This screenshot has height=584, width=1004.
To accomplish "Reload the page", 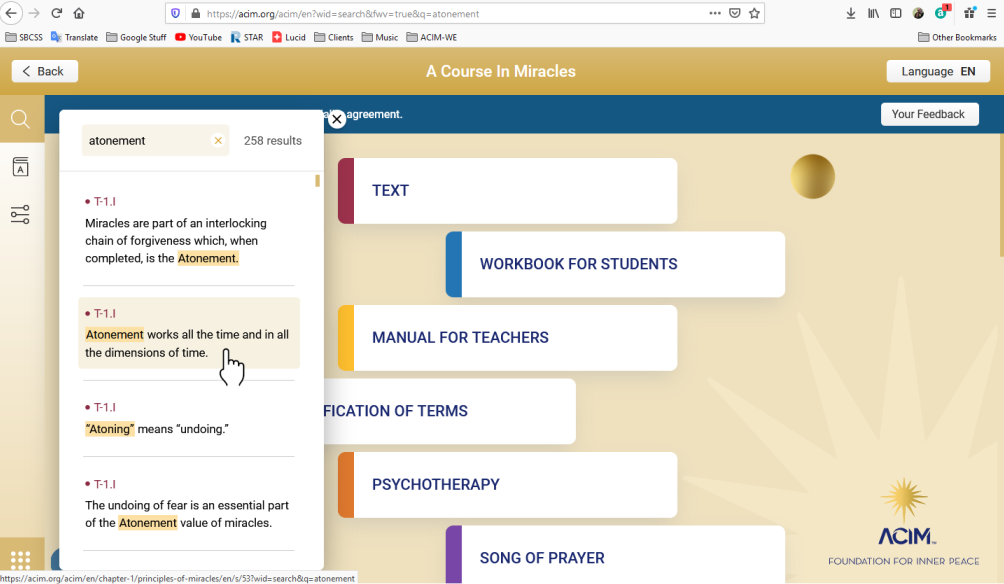I will (56, 13).
